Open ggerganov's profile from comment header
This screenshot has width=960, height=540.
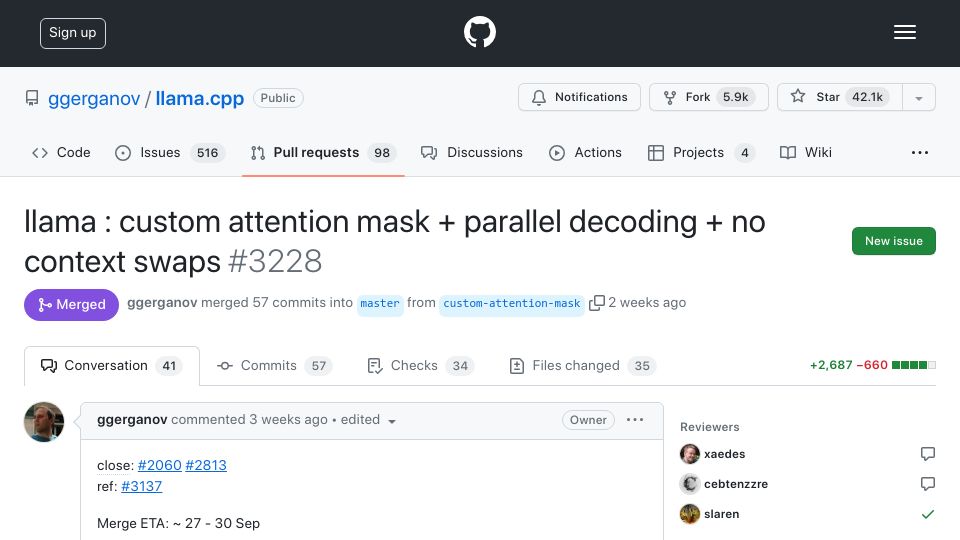coord(132,419)
